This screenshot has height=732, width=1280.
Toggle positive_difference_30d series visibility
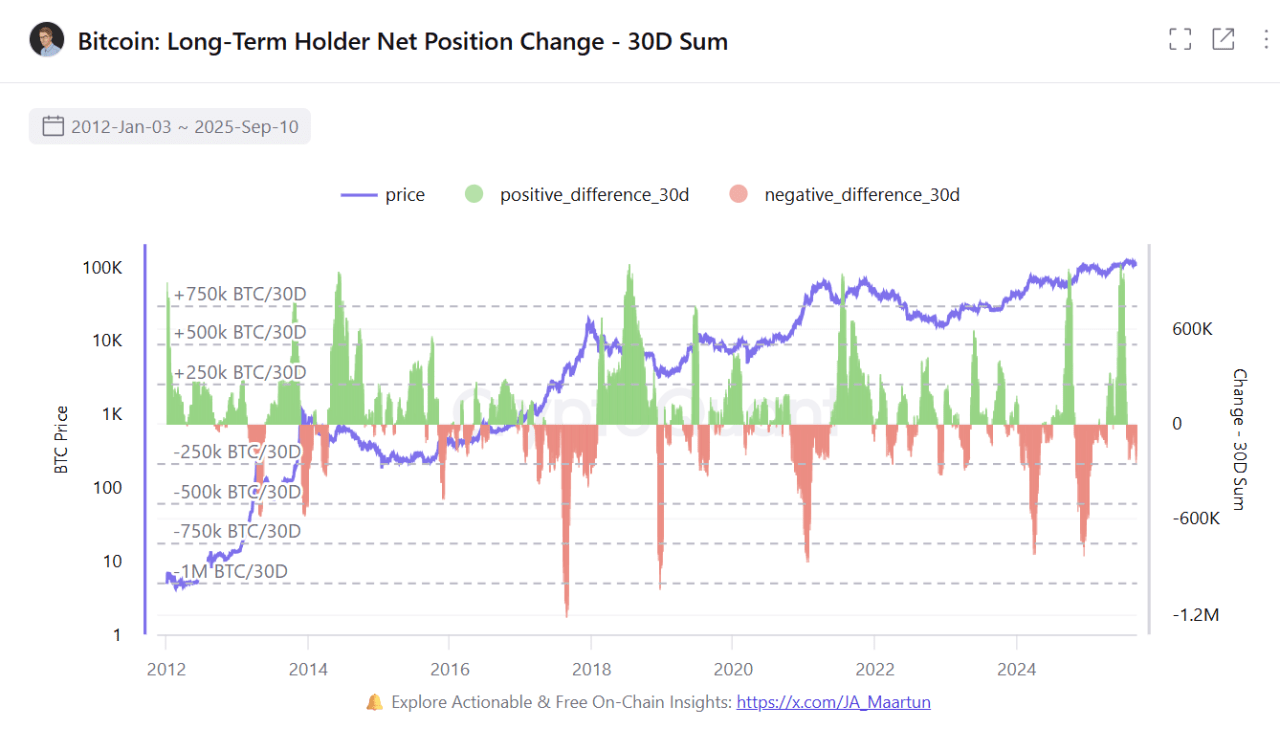(594, 195)
